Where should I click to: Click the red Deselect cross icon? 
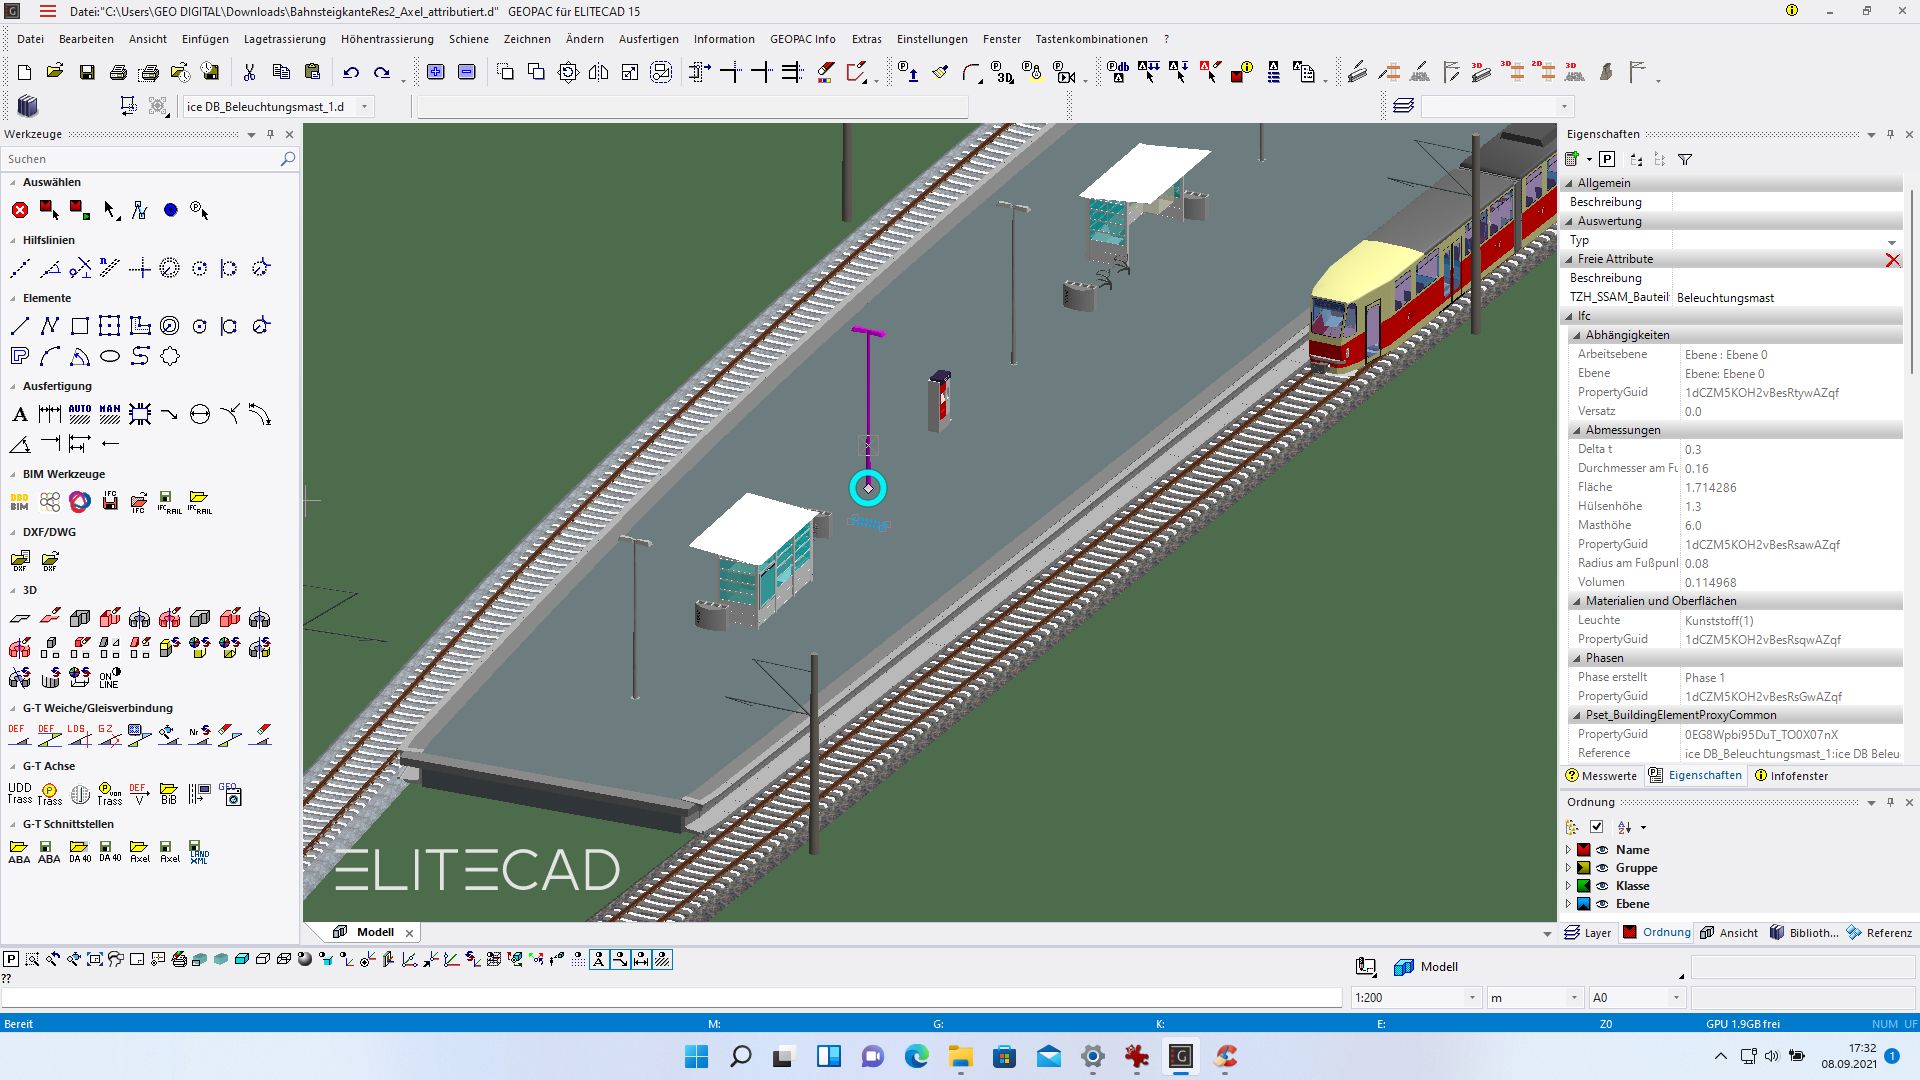coord(19,210)
